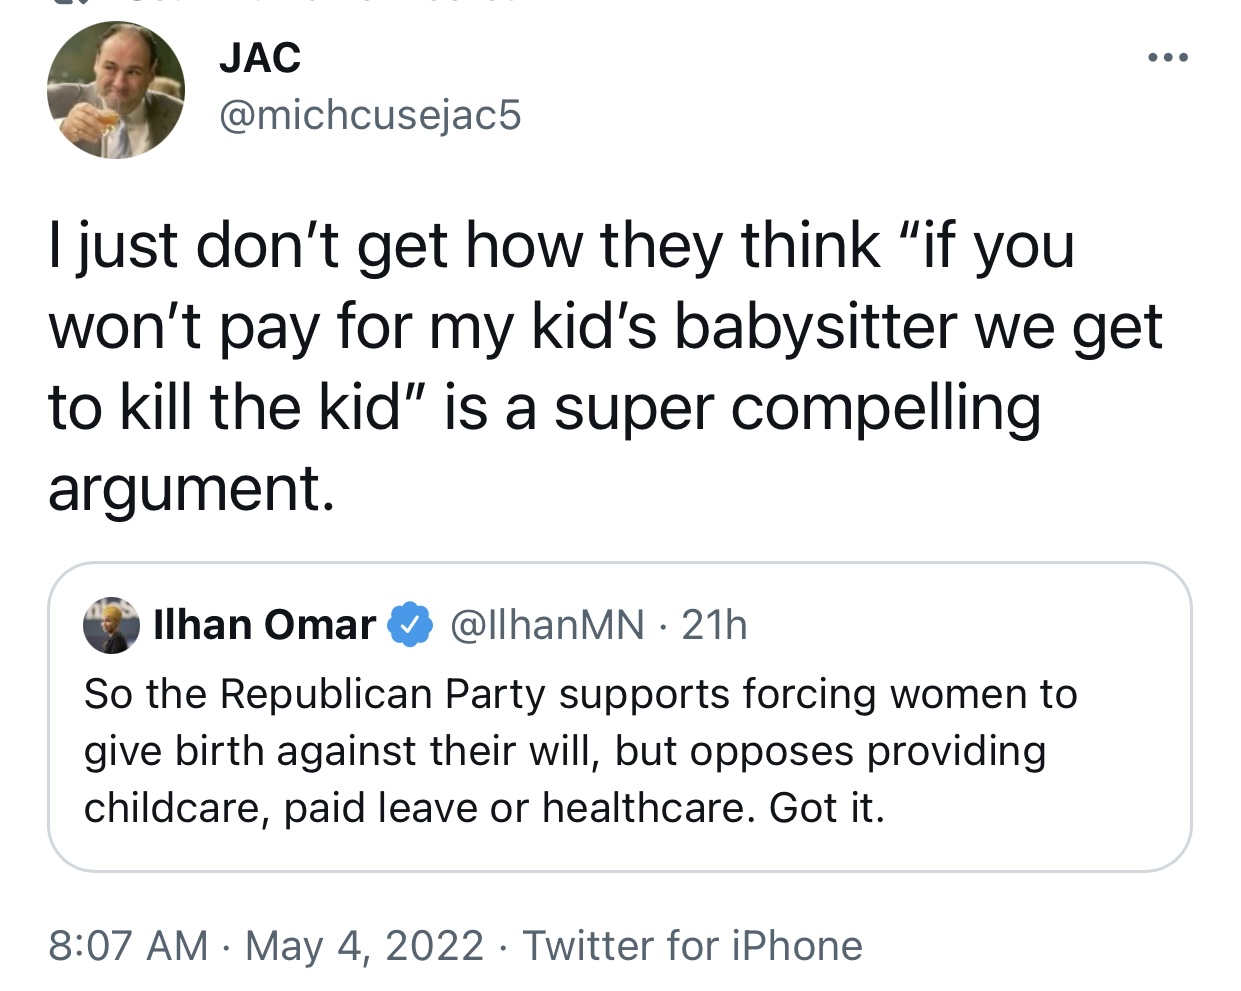Click 'childcare, paid leave' text in quote
This screenshot has height=991, width=1241.
pos(281,808)
